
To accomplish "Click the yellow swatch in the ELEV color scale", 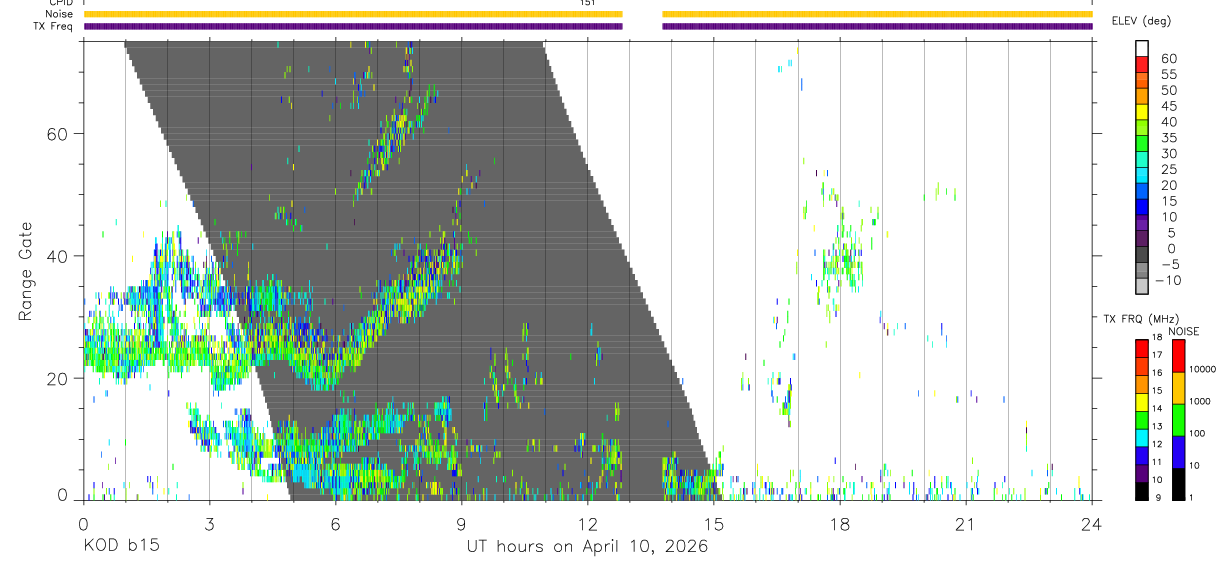I will [x=1142, y=112].
